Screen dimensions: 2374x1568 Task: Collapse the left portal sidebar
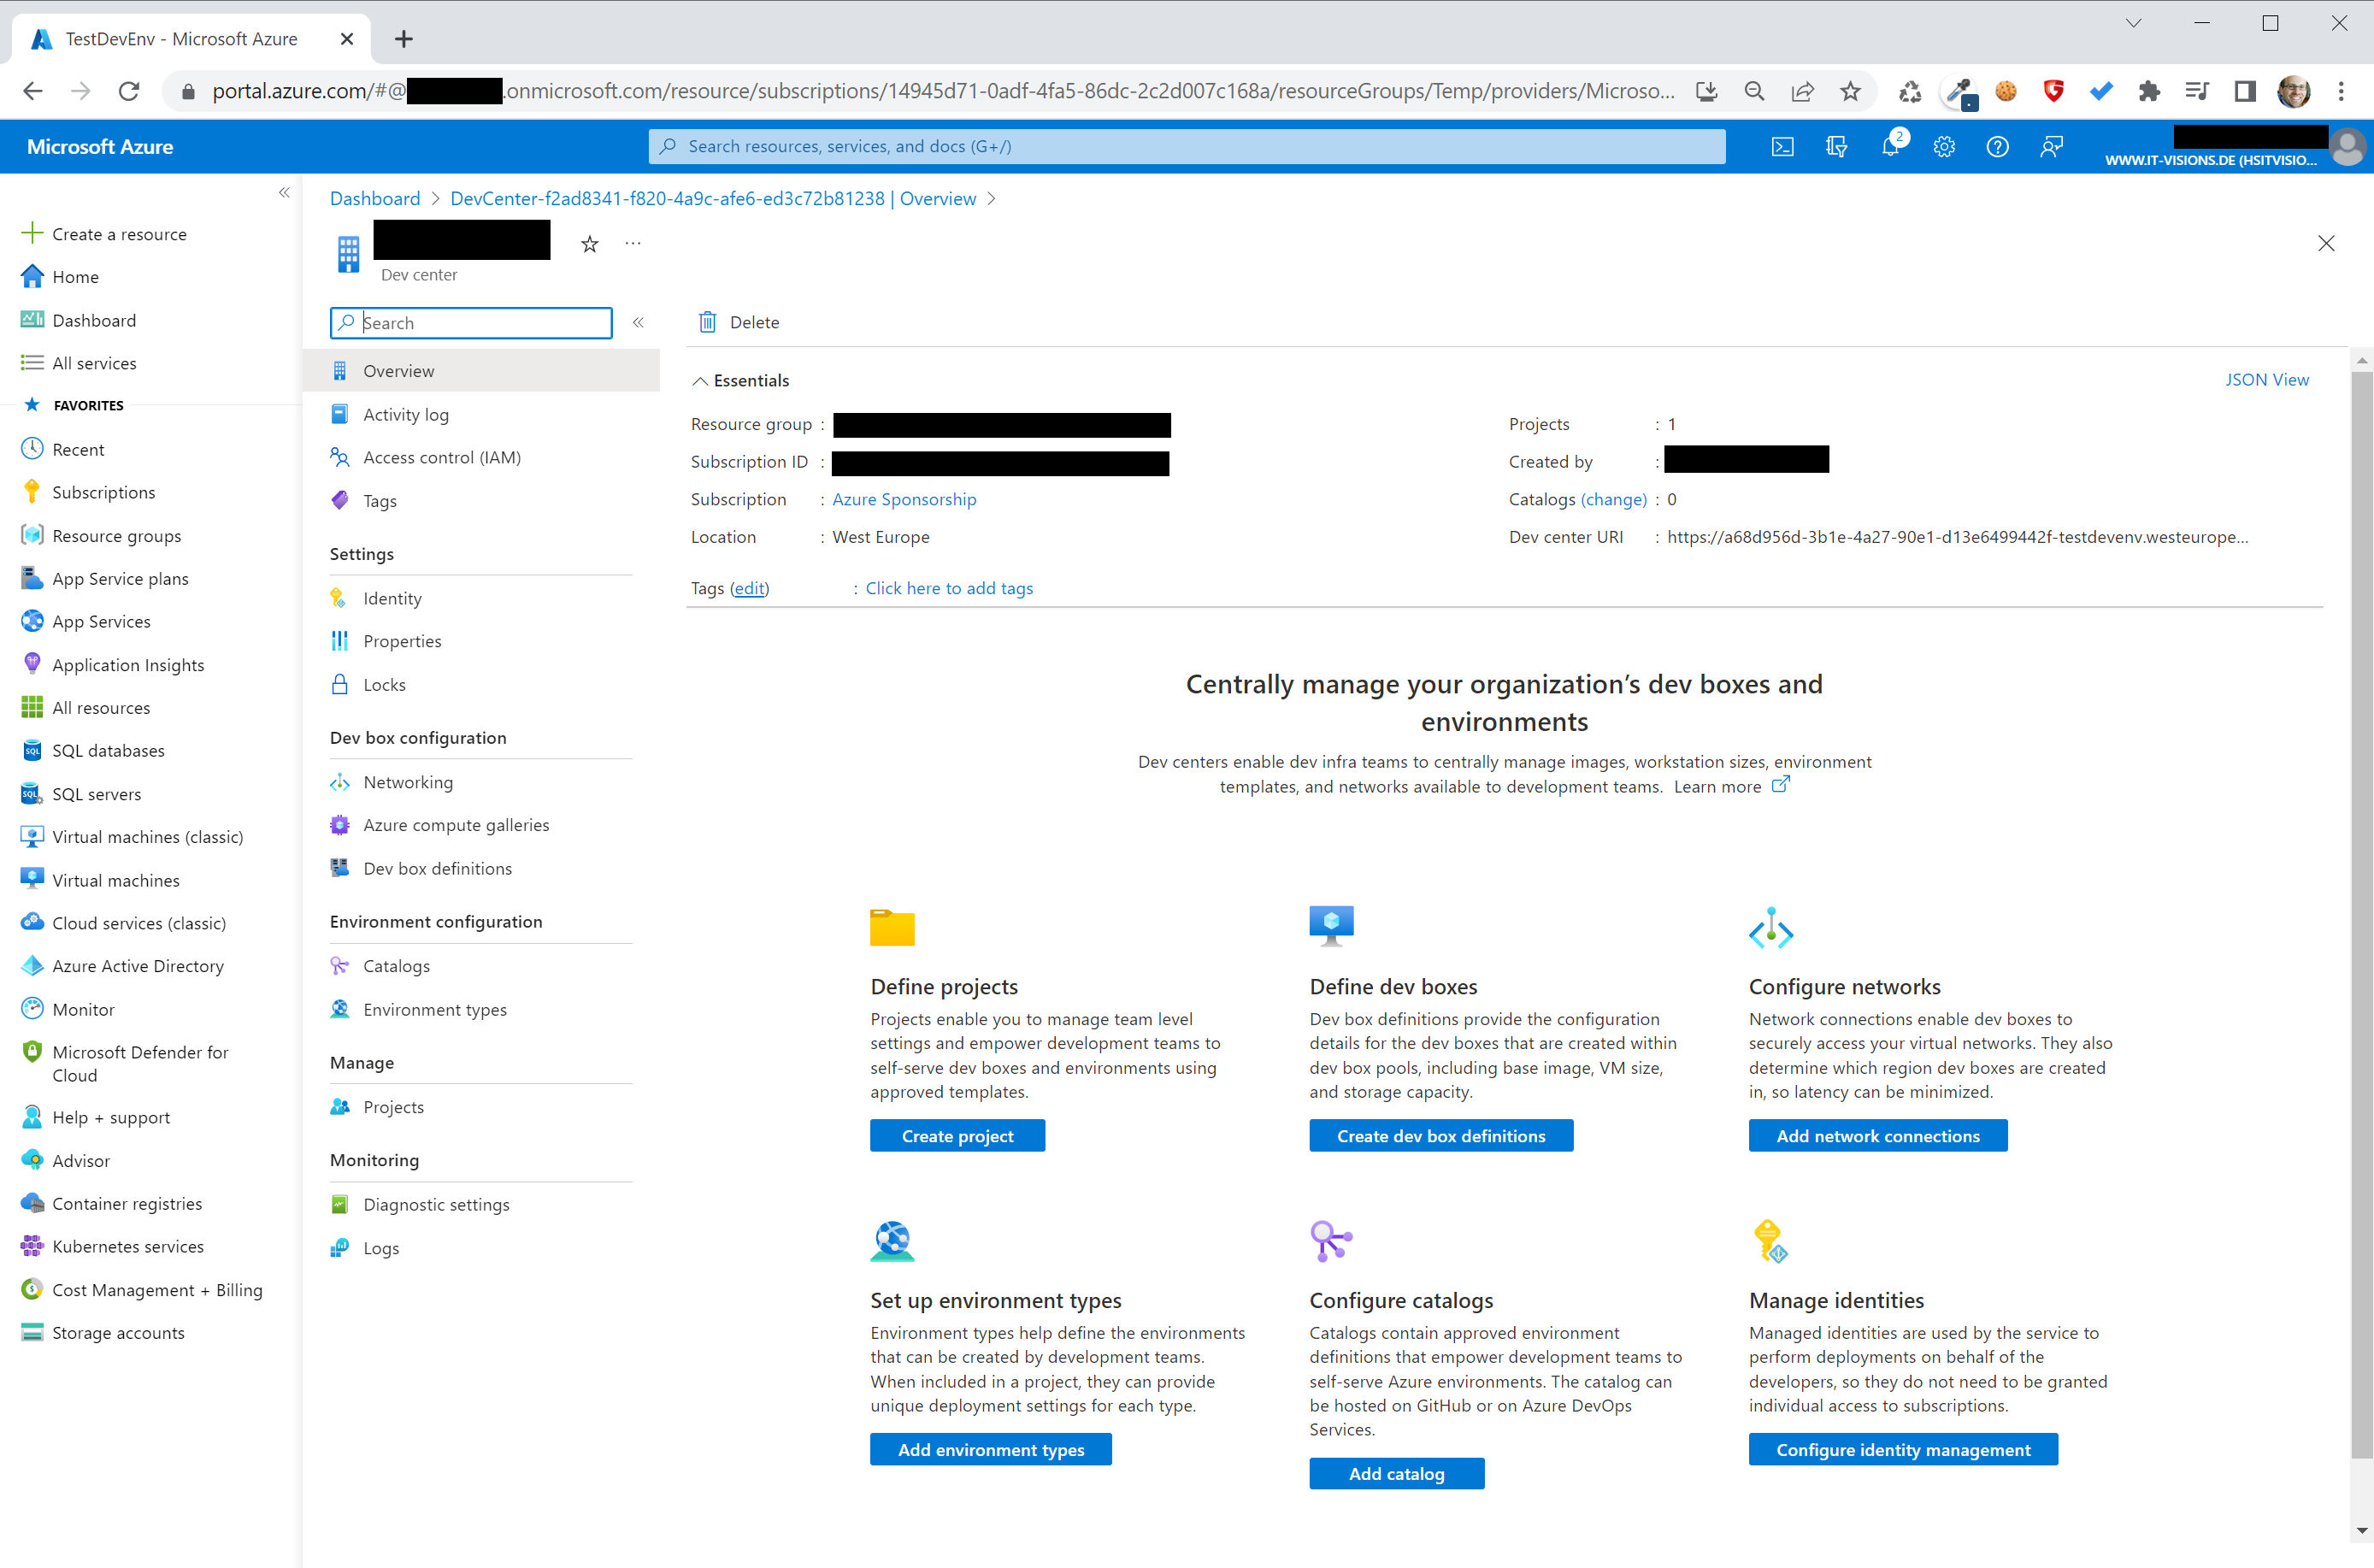[x=284, y=192]
